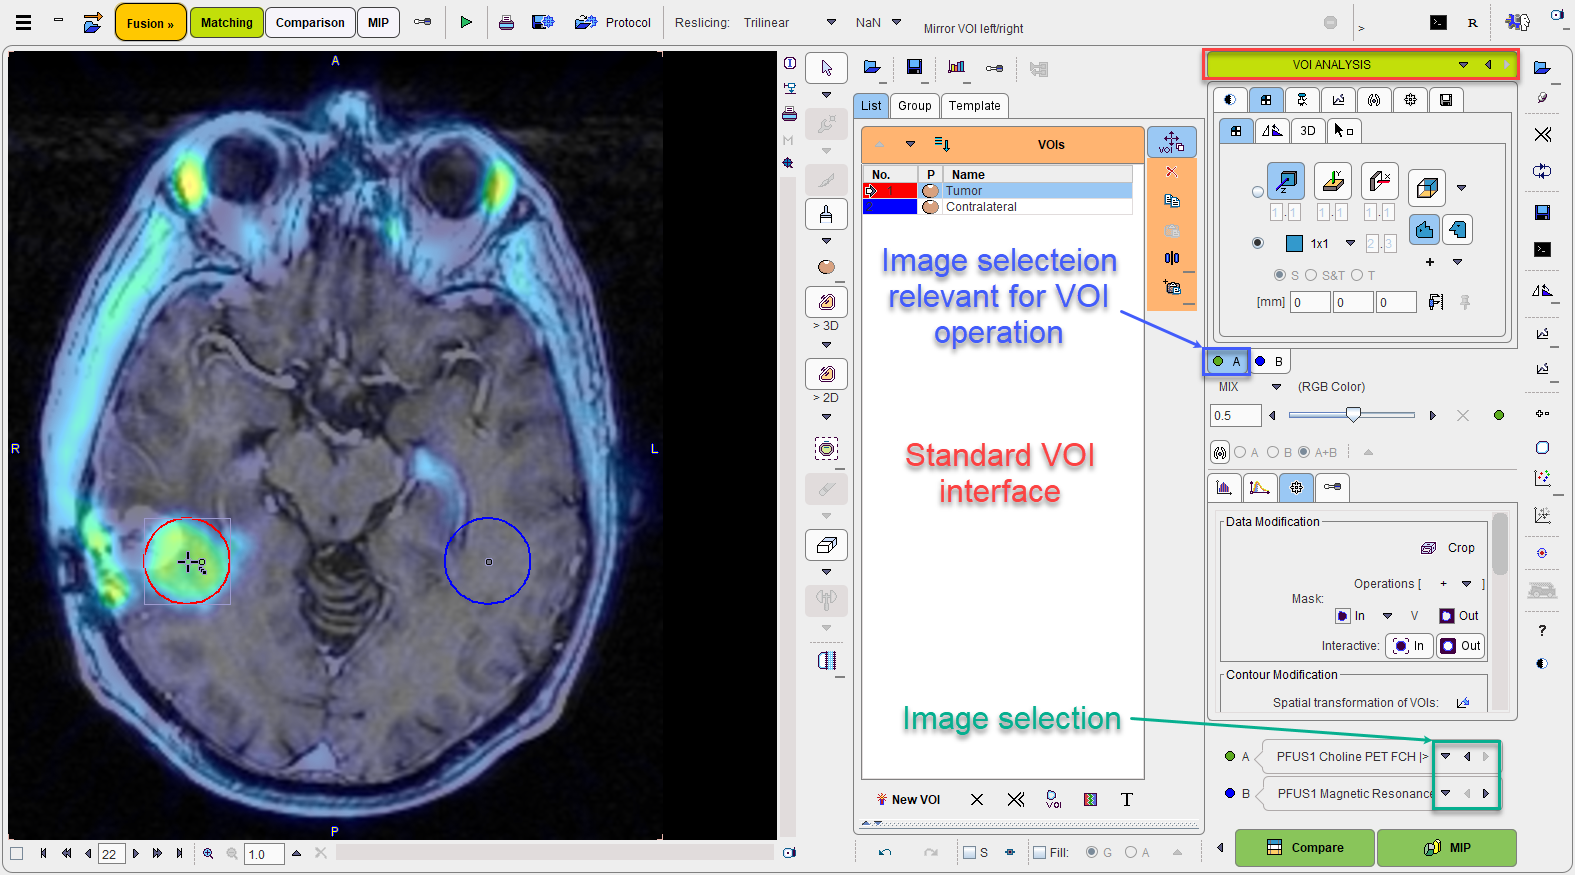The height and width of the screenshot is (875, 1575).
Task: Select the Template tab
Action: click(x=974, y=106)
